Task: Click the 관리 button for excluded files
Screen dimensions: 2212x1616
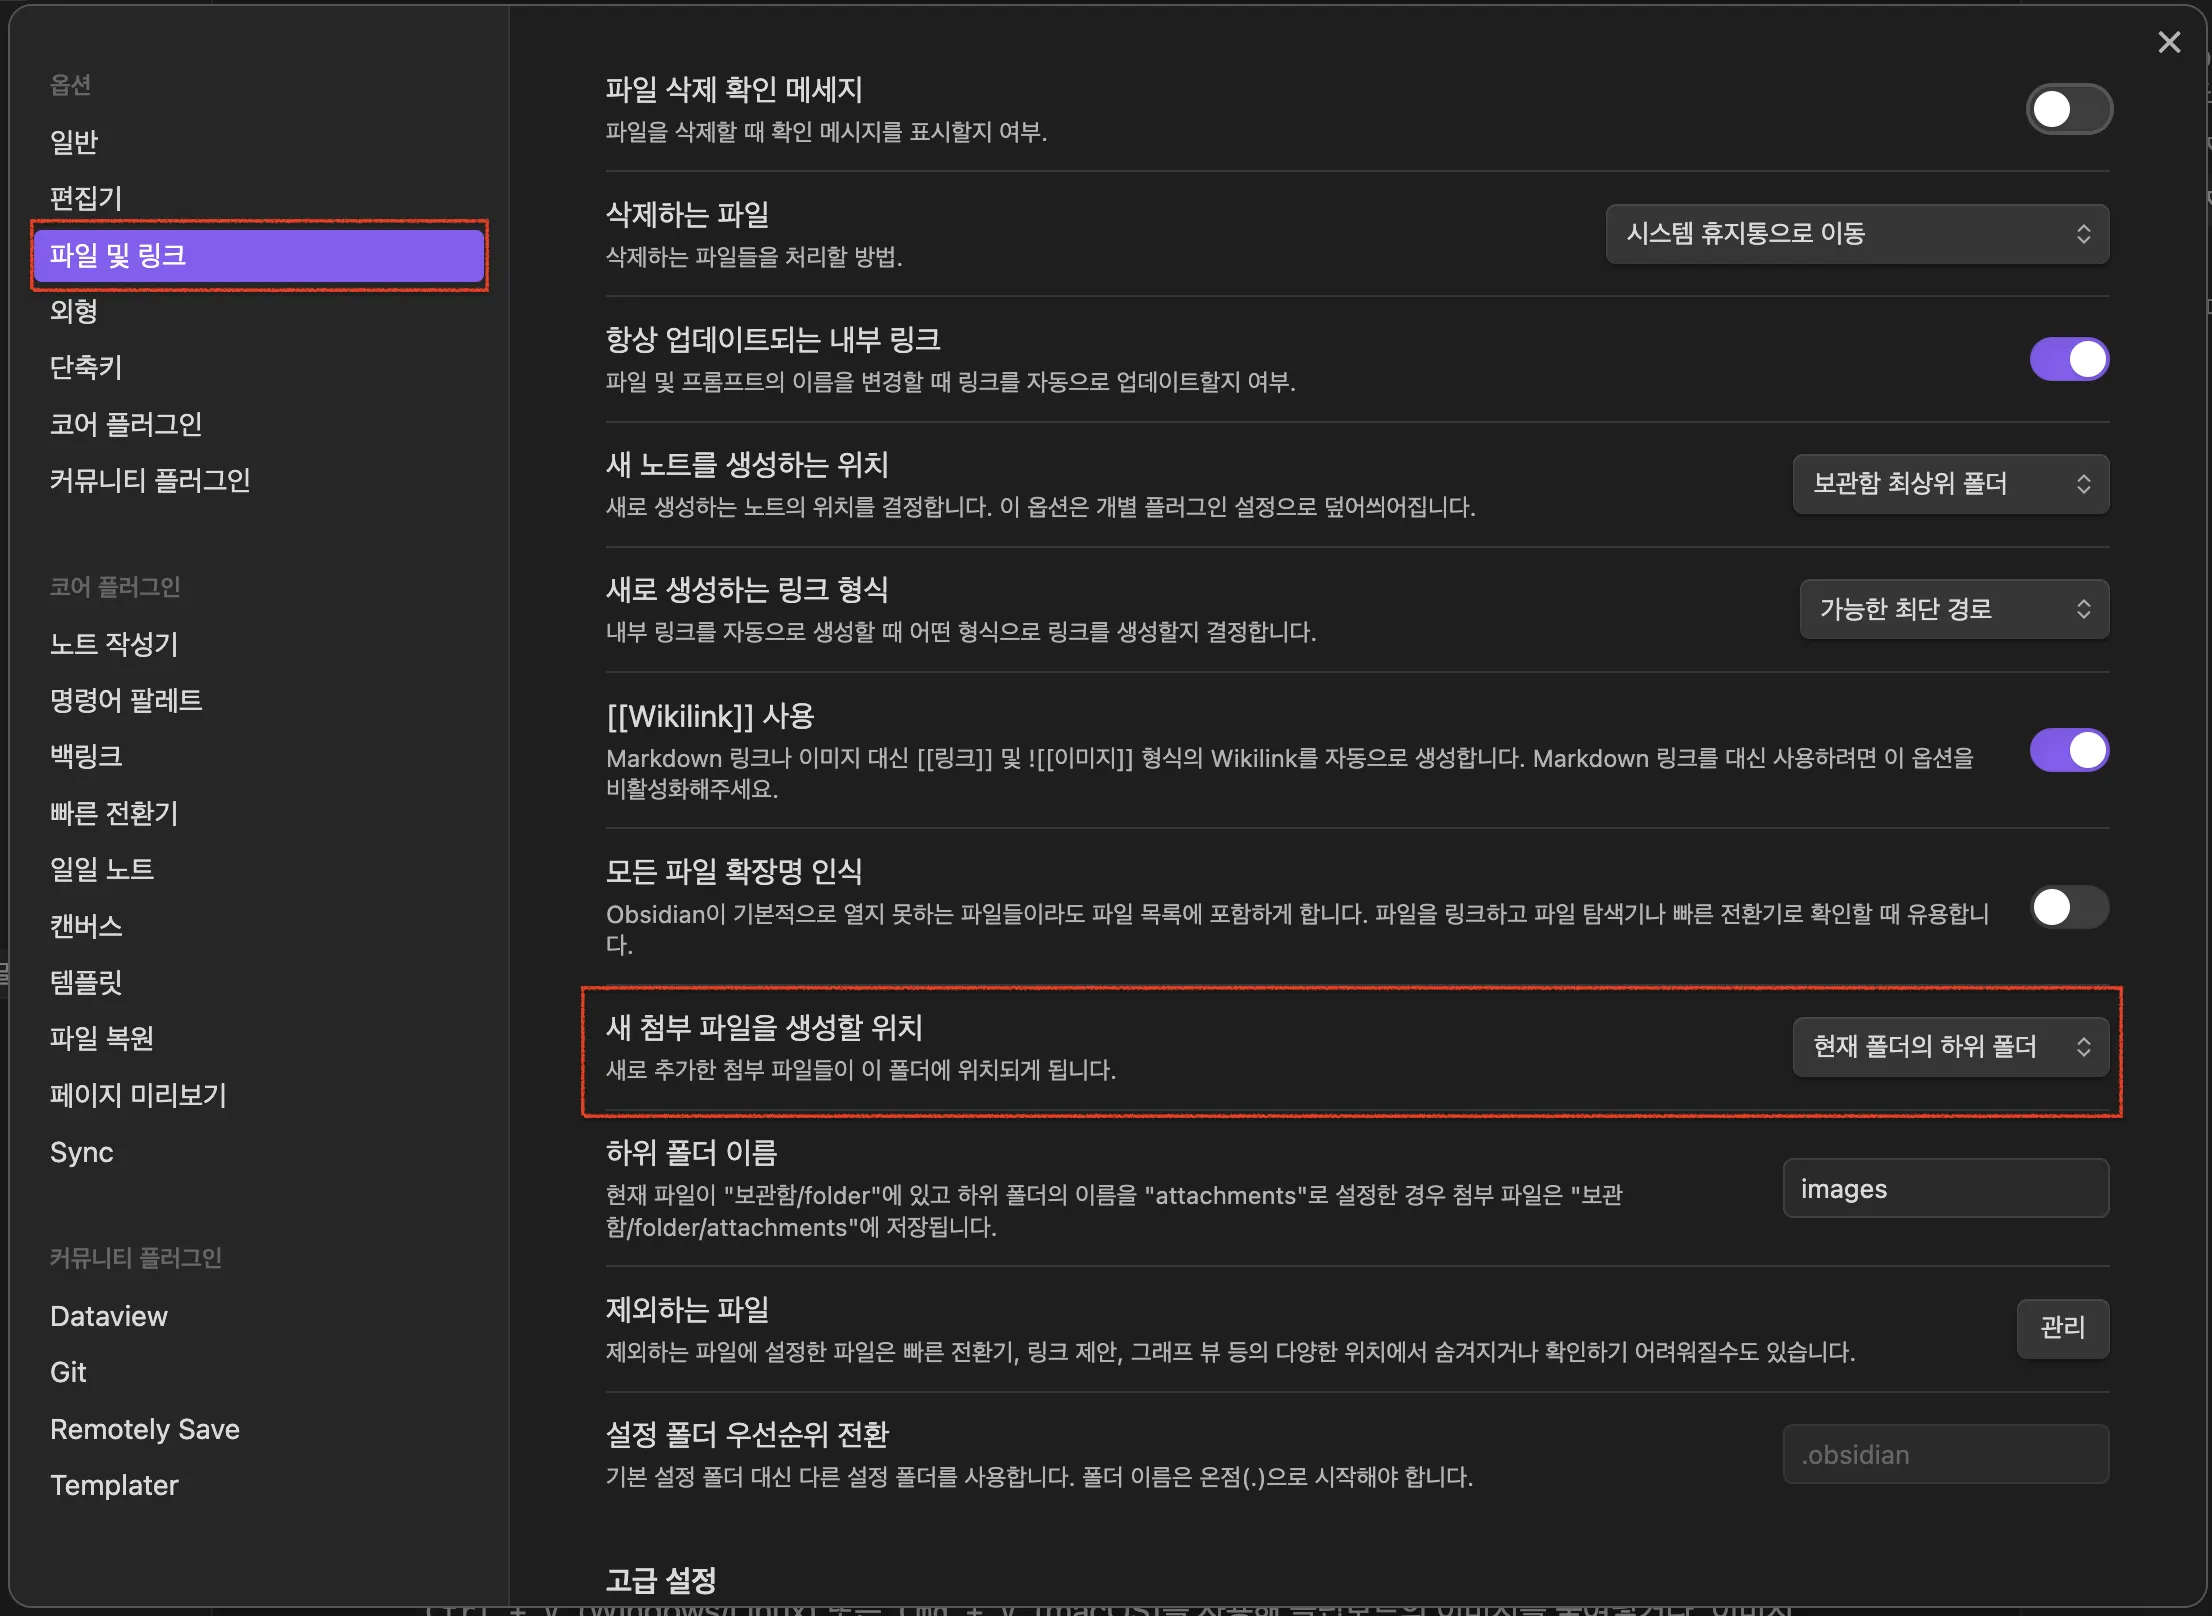Action: [x=2062, y=1328]
